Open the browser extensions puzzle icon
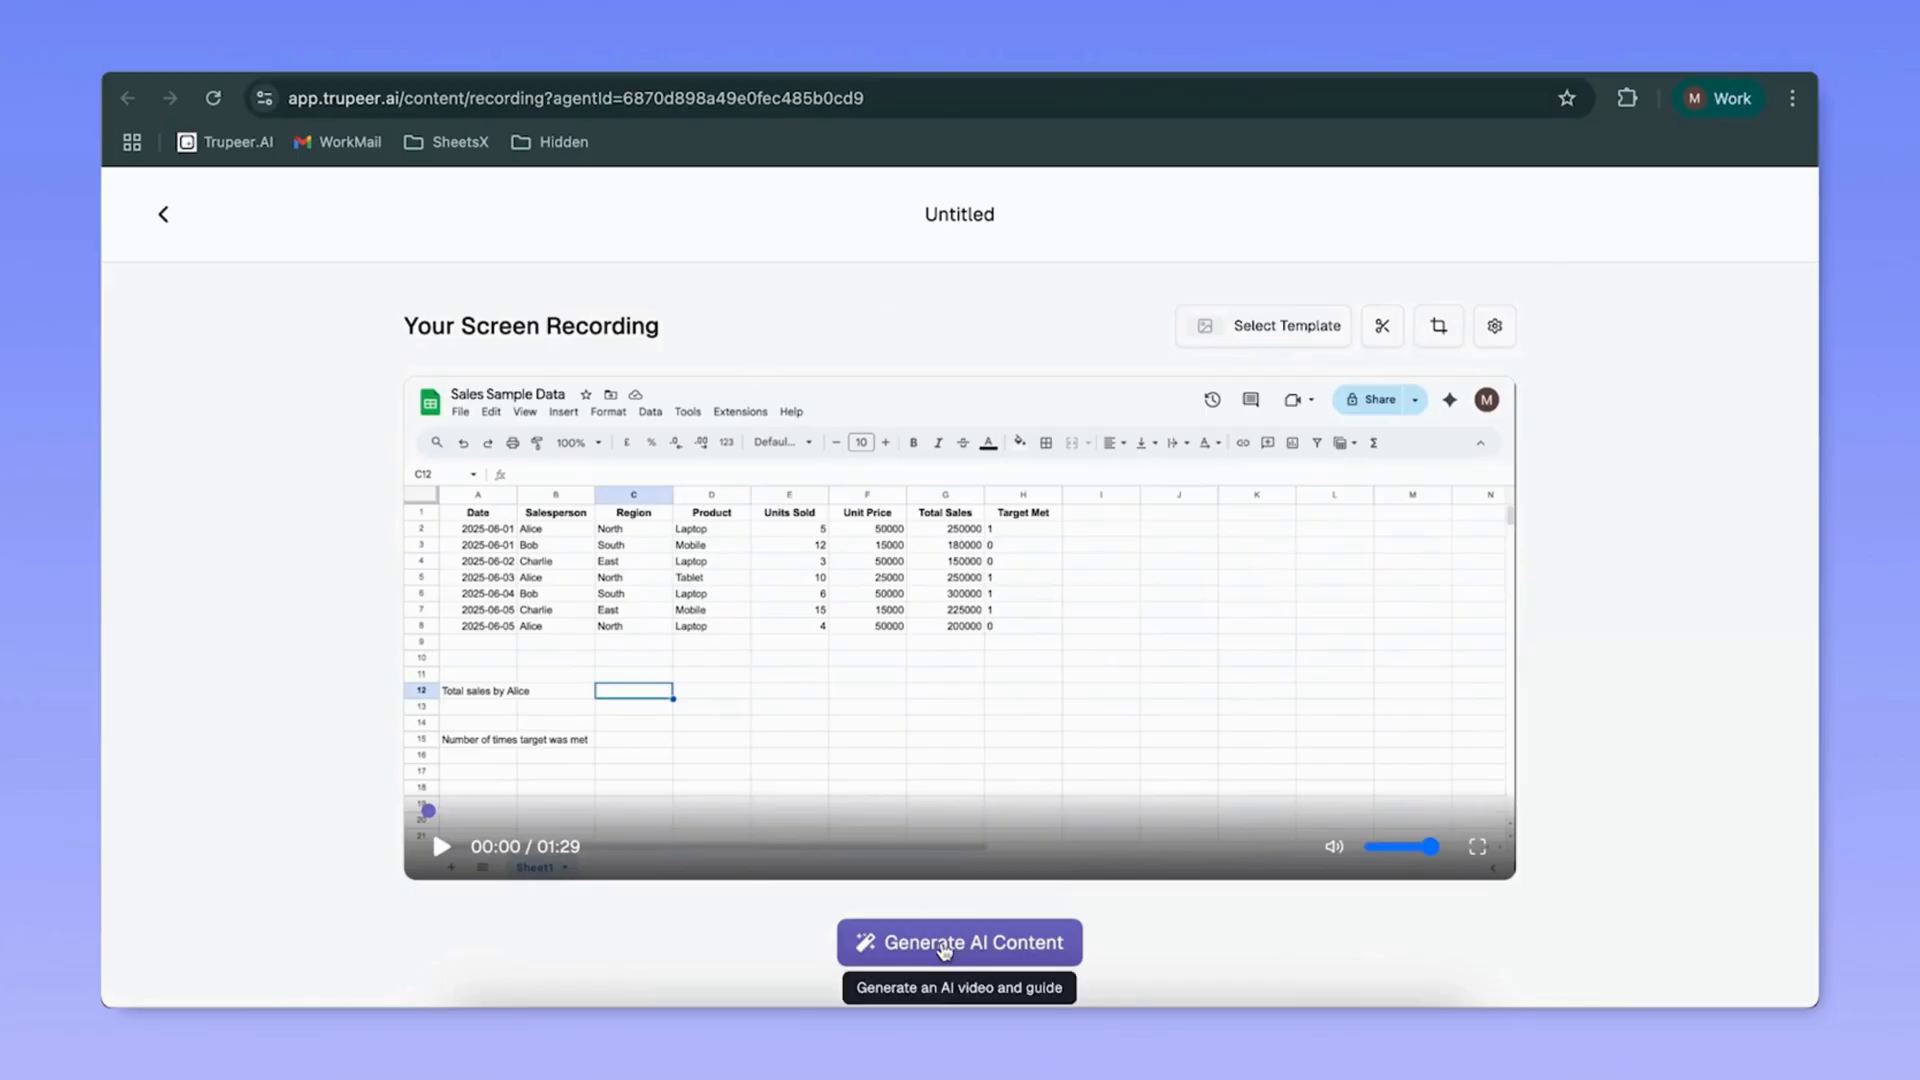This screenshot has height=1080, width=1920. 1627,98
